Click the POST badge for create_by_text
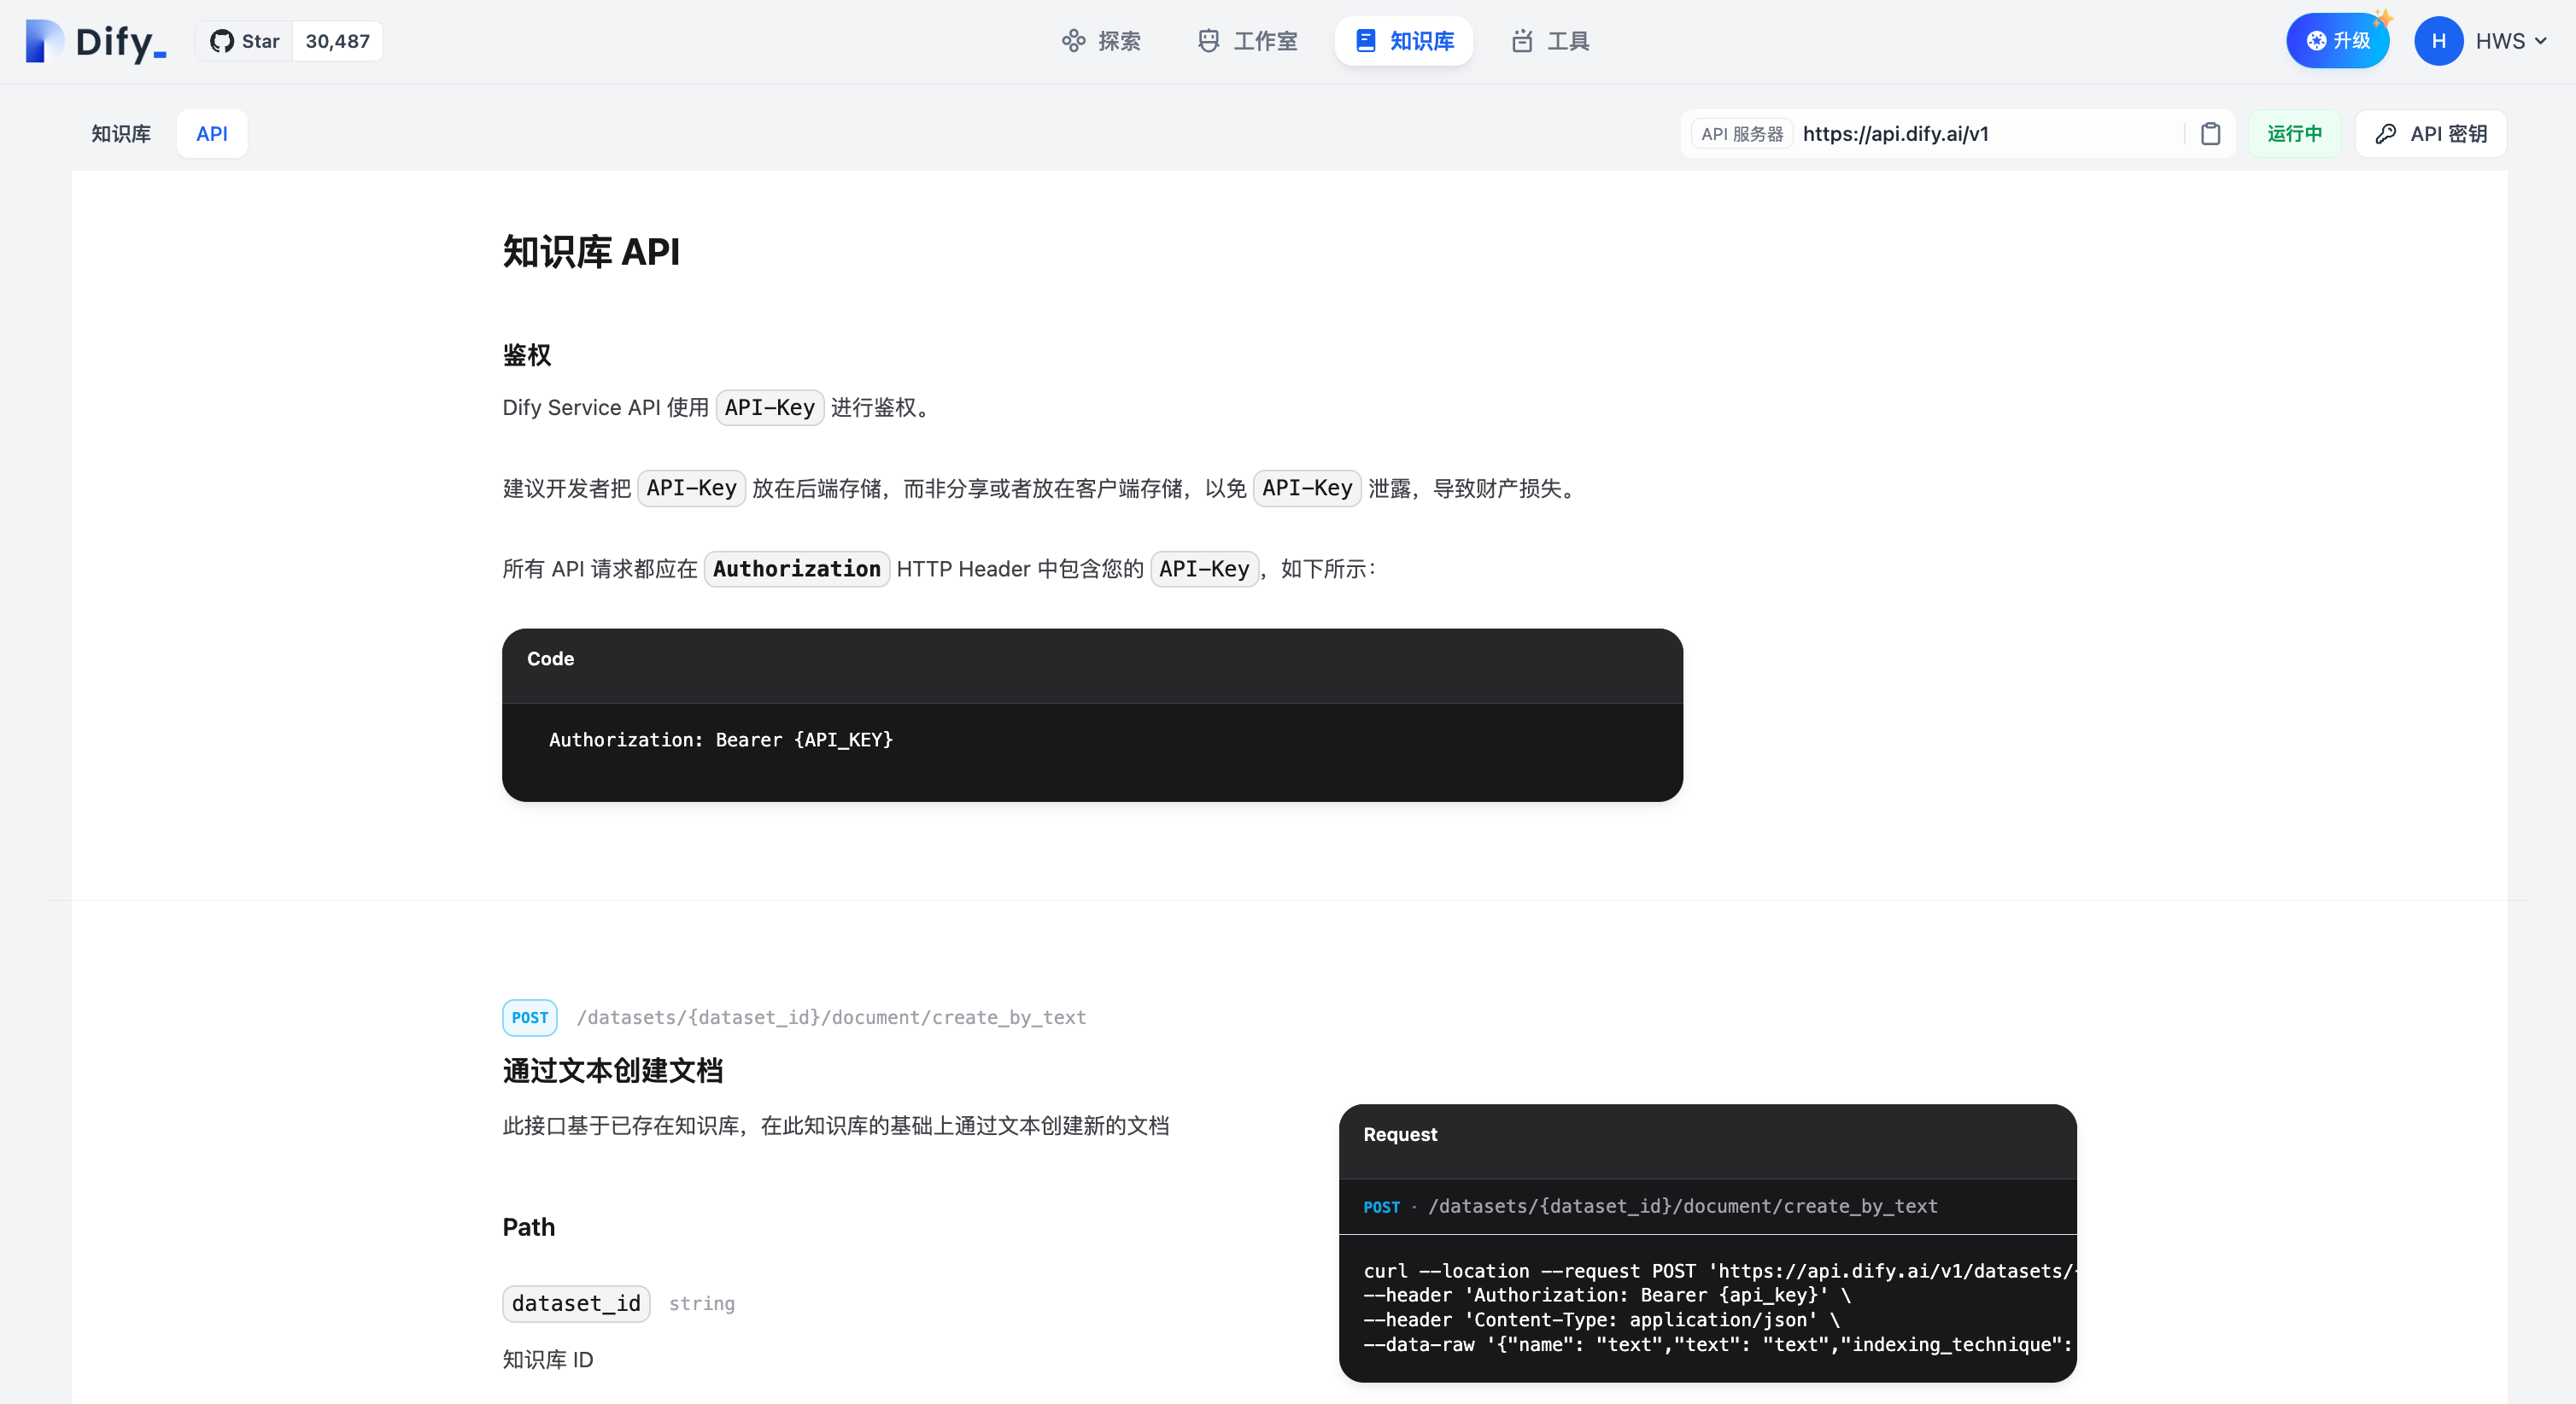This screenshot has width=2576, height=1404. (x=530, y=1017)
